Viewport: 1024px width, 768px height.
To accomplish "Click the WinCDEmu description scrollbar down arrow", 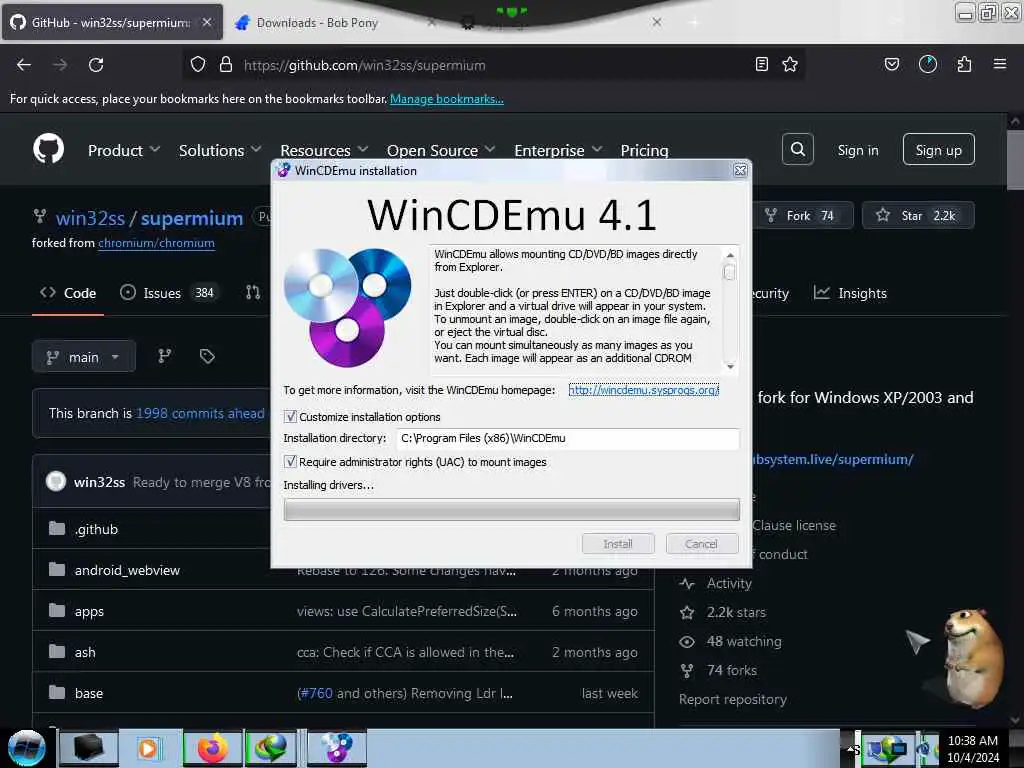I will tap(730, 366).
